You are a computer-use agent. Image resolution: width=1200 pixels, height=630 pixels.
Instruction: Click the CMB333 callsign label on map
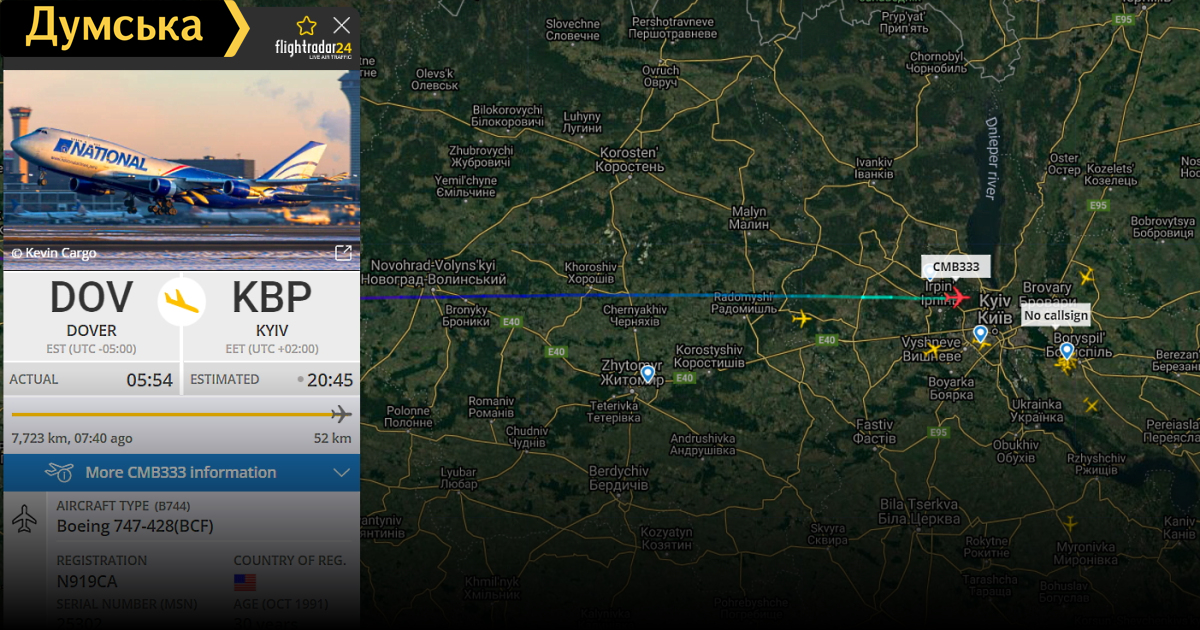point(956,267)
